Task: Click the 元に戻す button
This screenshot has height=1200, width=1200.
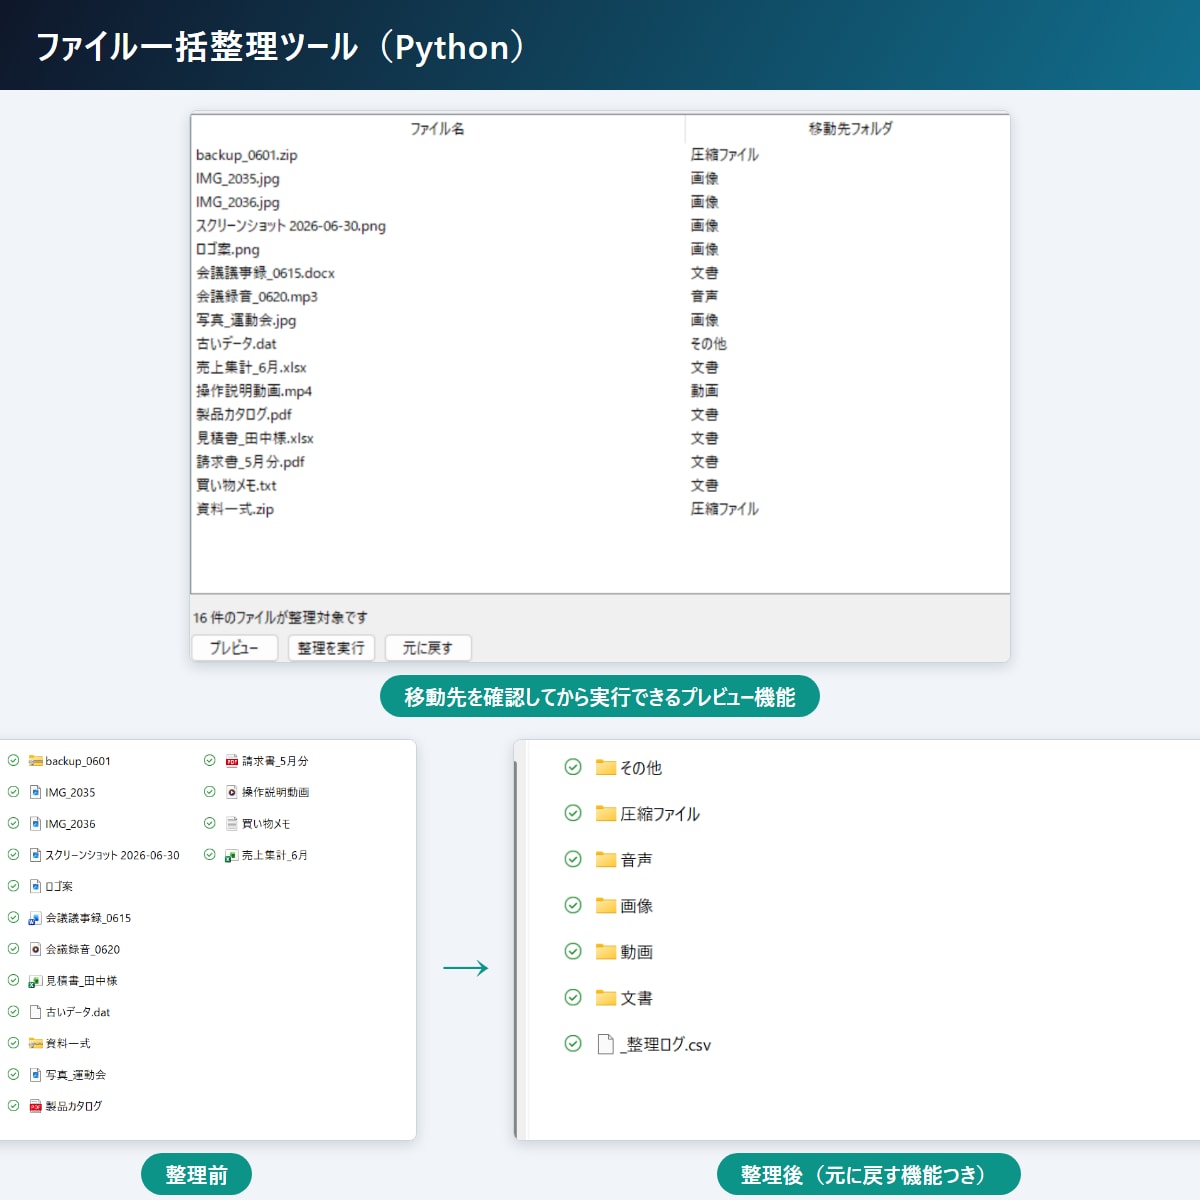Action: tap(428, 648)
